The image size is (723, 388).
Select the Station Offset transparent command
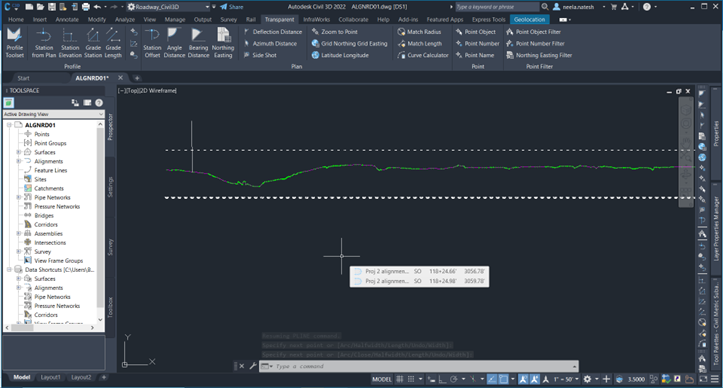(152, 43)
